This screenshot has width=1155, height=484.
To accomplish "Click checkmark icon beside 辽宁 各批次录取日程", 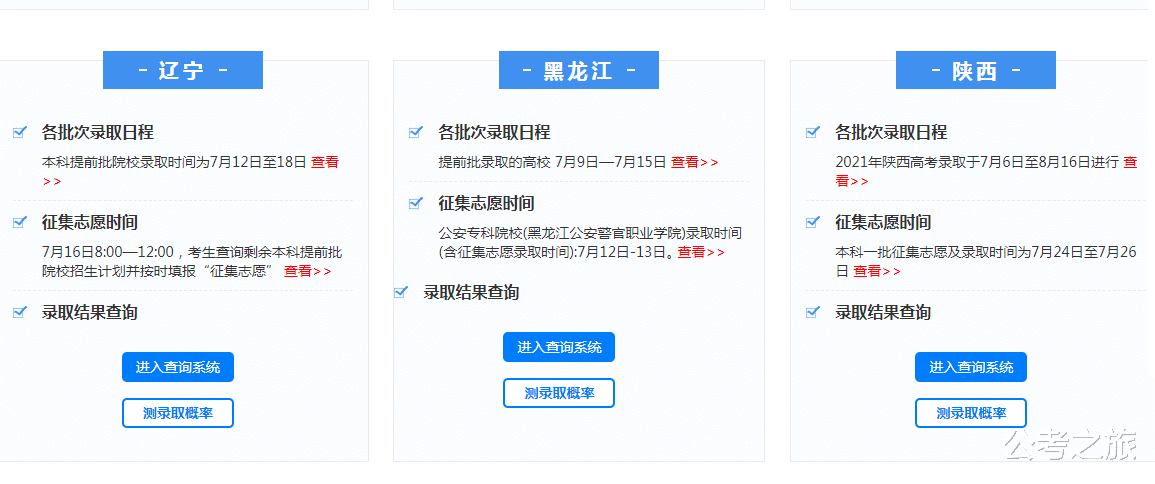I will pos(20,133).
